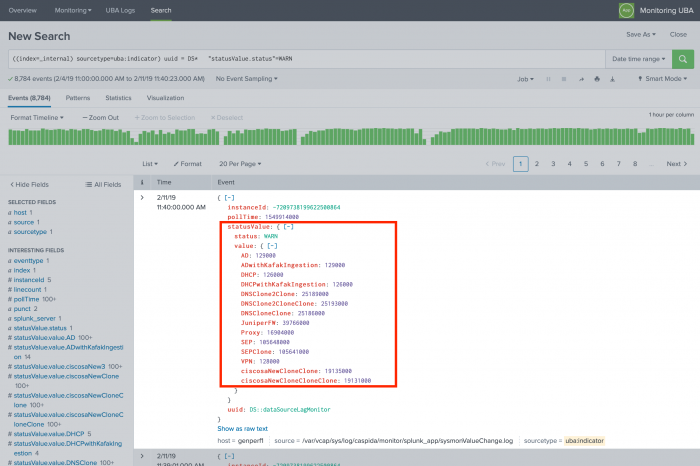Screen dimensions: 700x466
Task: Select the Search nav item
Action: point(161,10)
